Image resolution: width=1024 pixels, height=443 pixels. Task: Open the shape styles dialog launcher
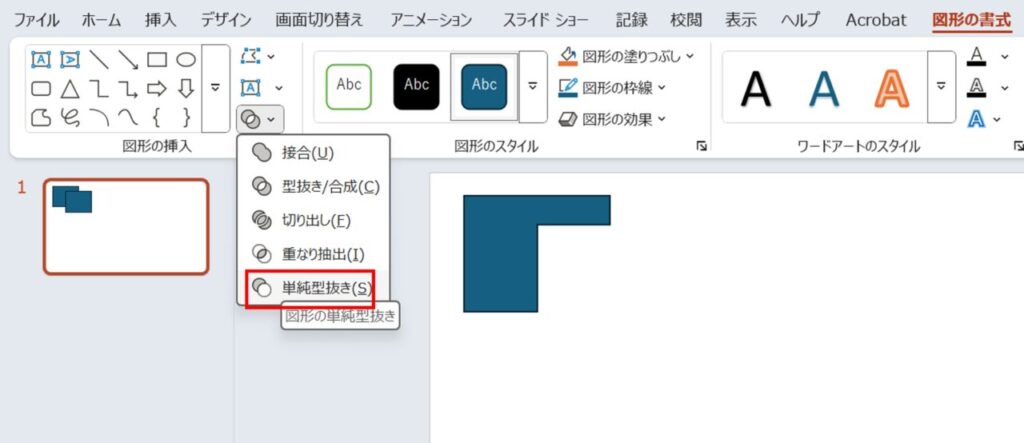[x=701, y=147]
